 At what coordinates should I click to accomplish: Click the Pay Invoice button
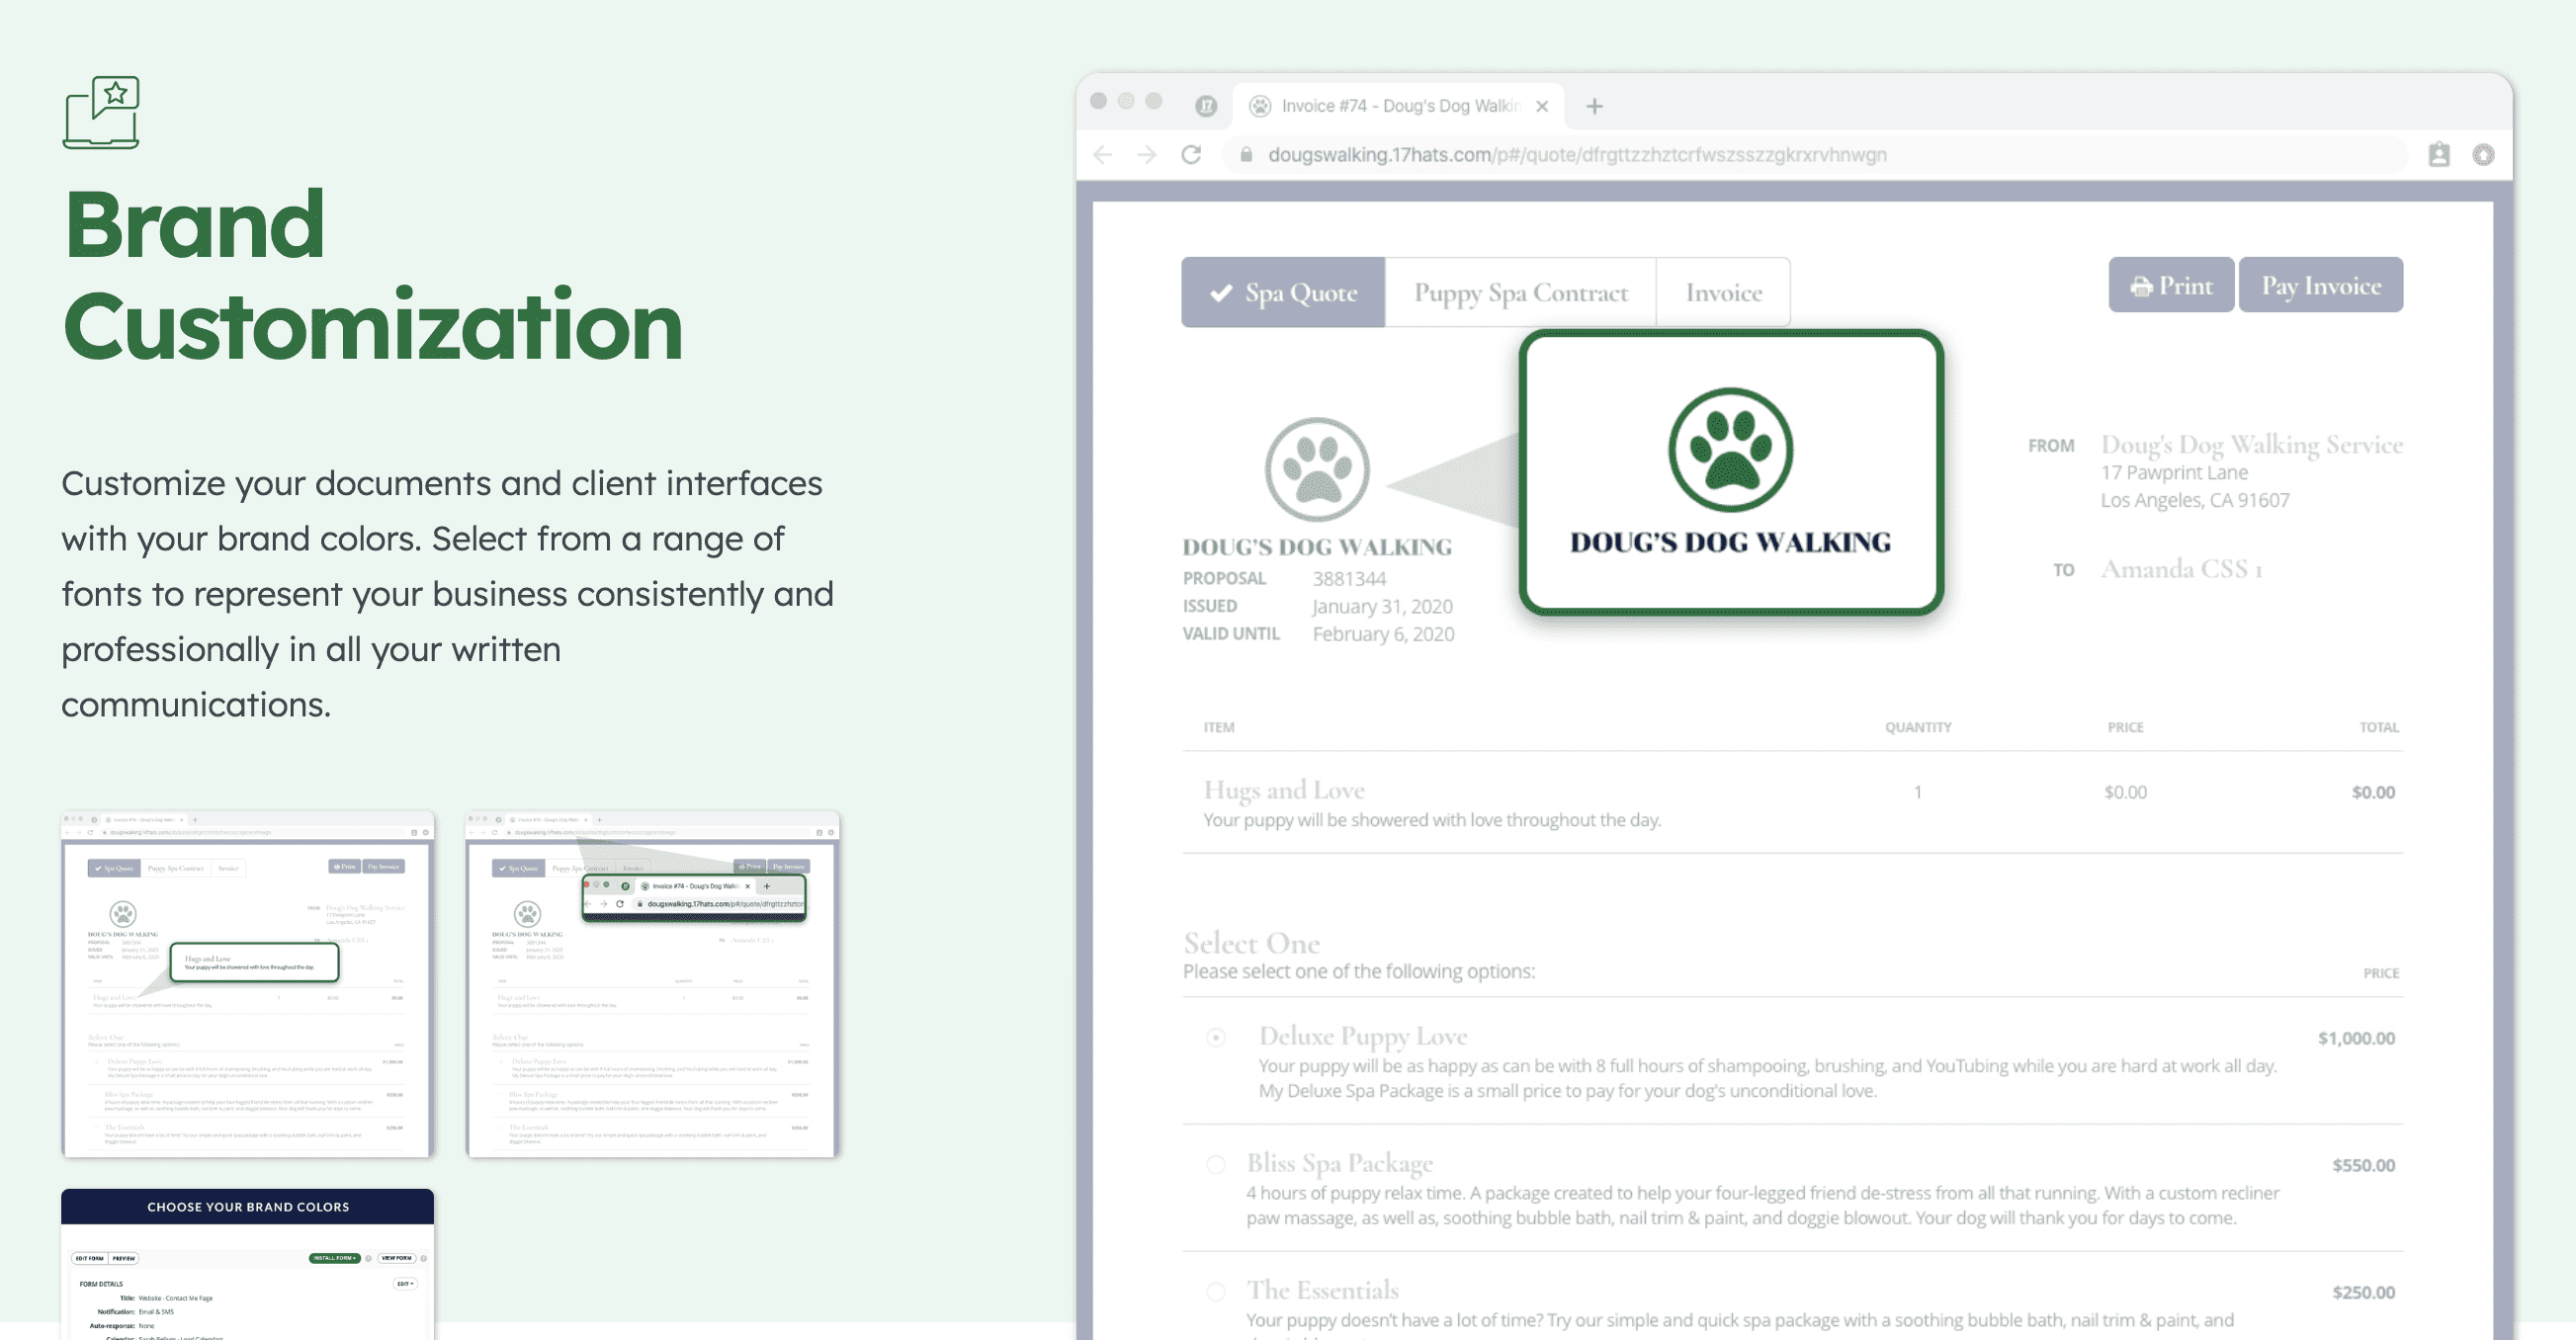click(x=2320, y=286)
